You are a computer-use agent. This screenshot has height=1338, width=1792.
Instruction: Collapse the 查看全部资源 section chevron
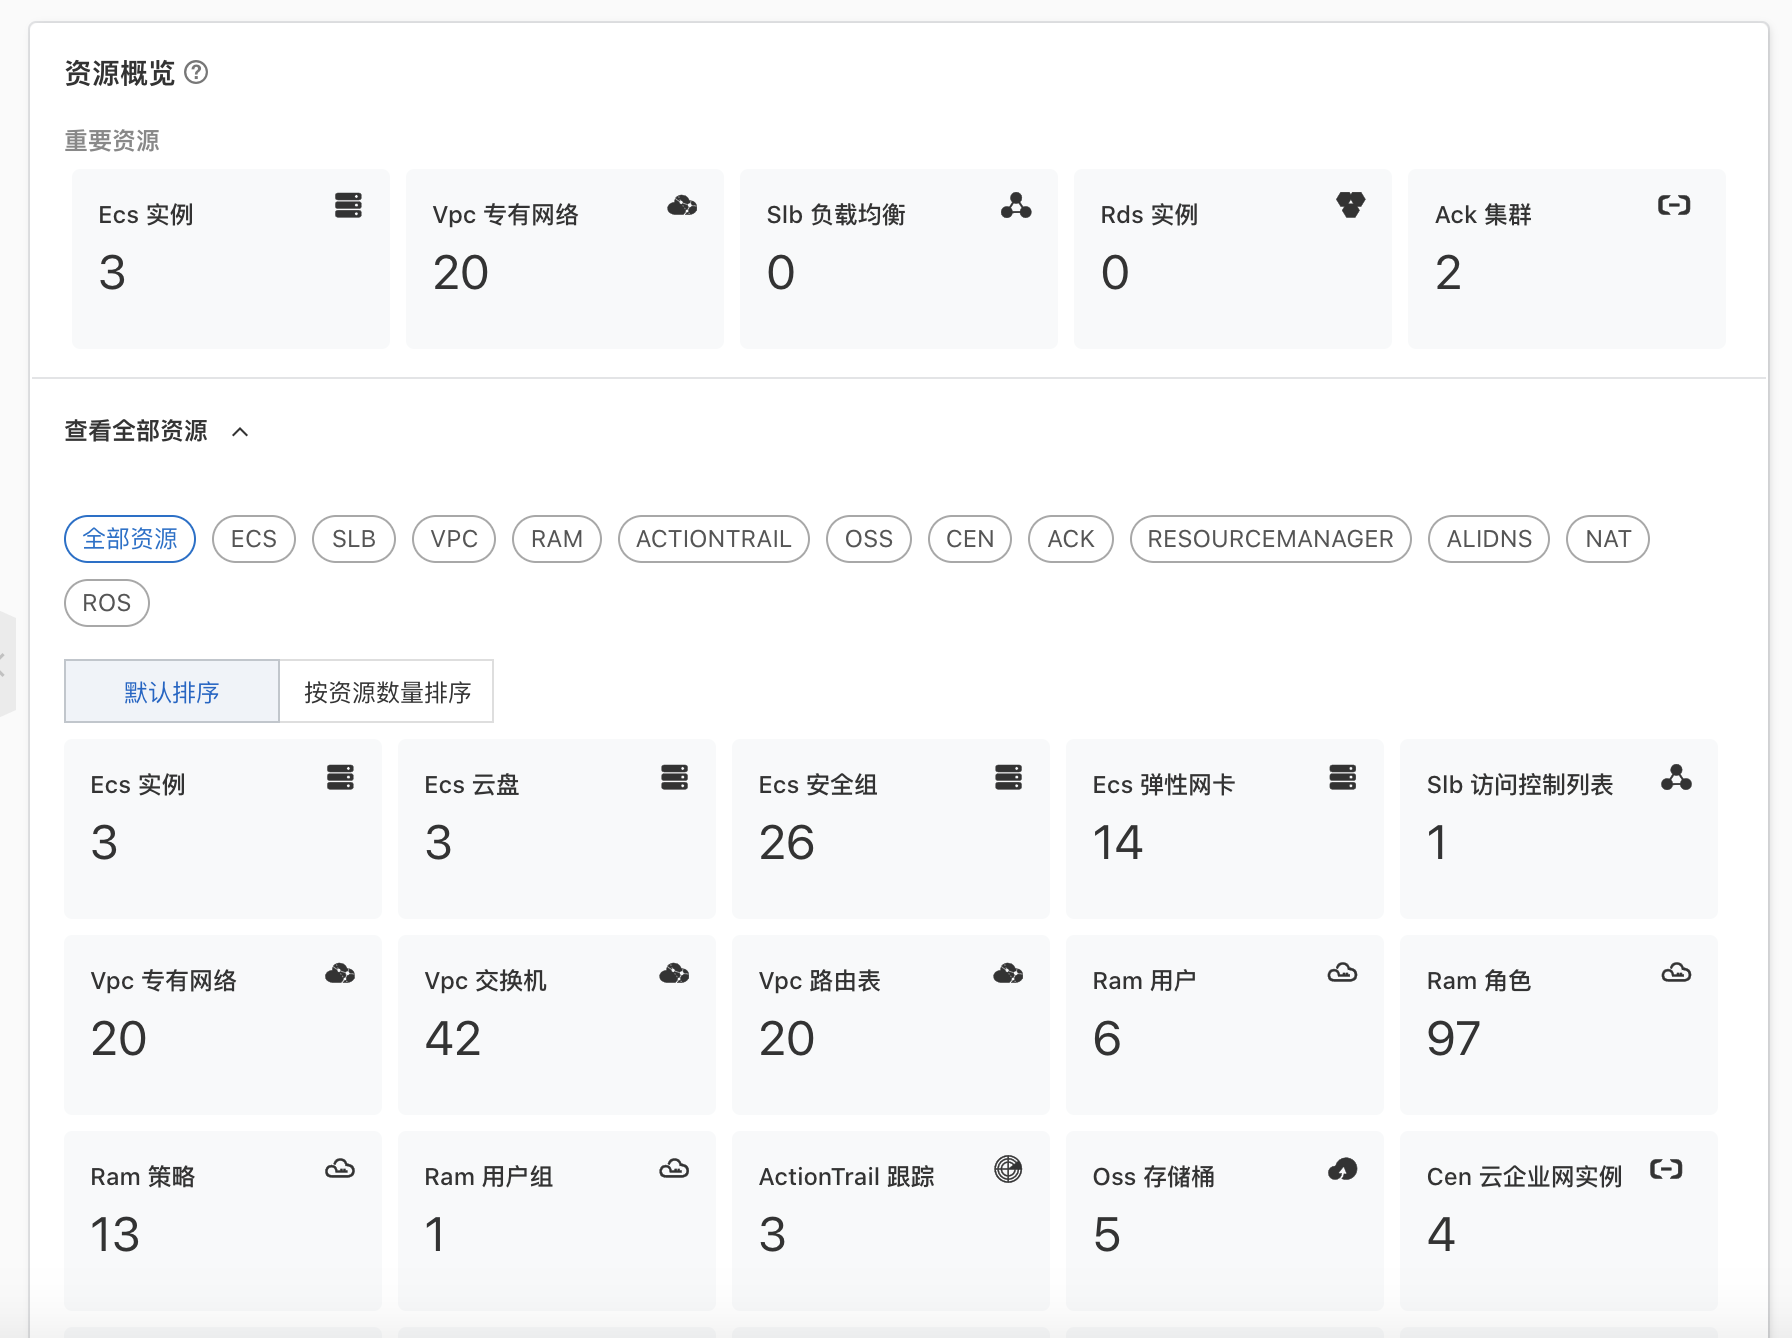240,432
